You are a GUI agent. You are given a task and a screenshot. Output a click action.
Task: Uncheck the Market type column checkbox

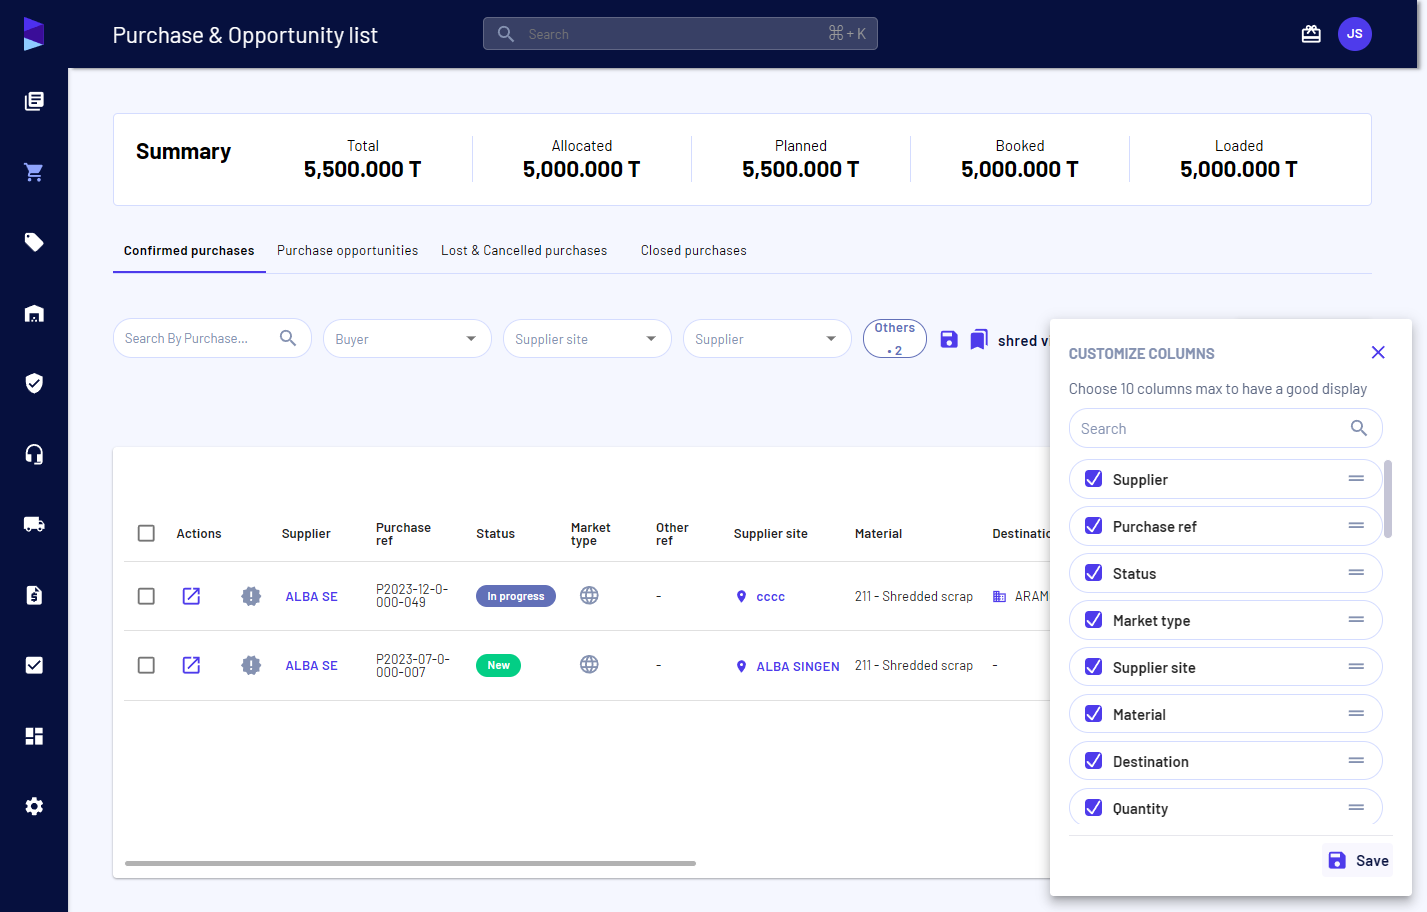(1094, 620)
